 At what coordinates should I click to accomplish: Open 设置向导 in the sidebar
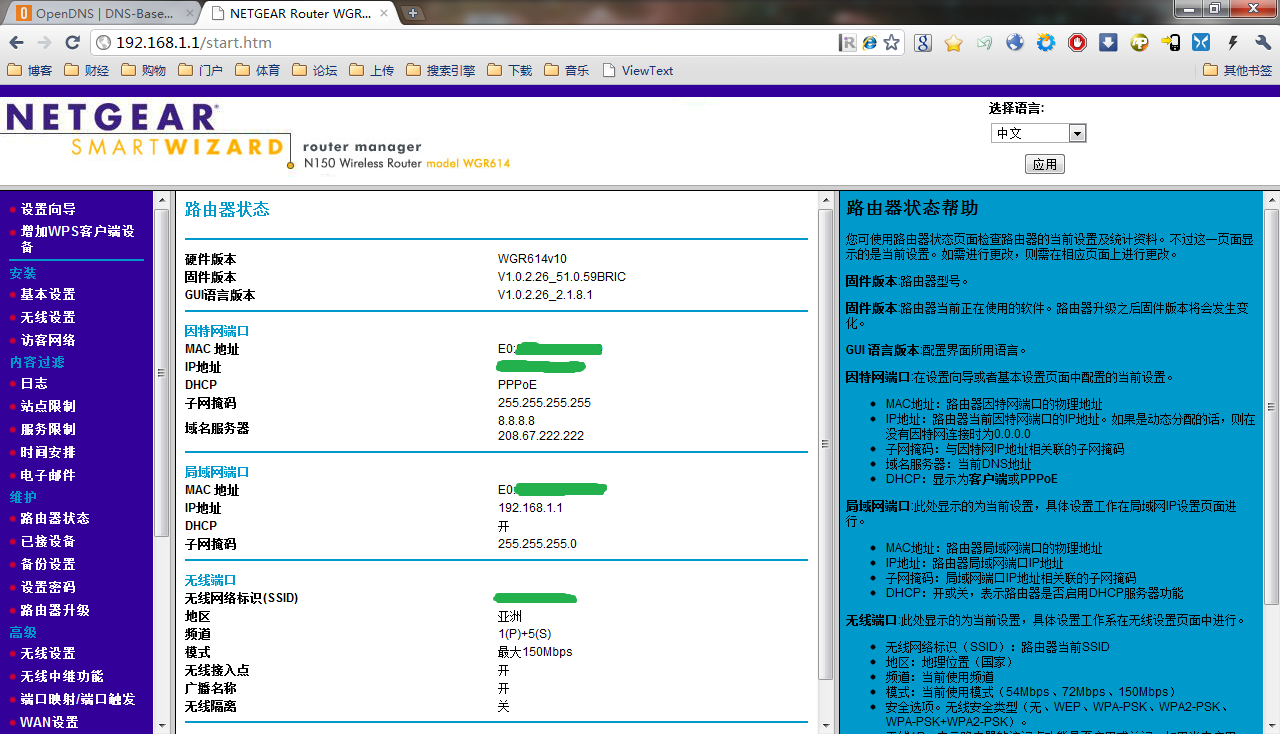[x=48, y=209]
